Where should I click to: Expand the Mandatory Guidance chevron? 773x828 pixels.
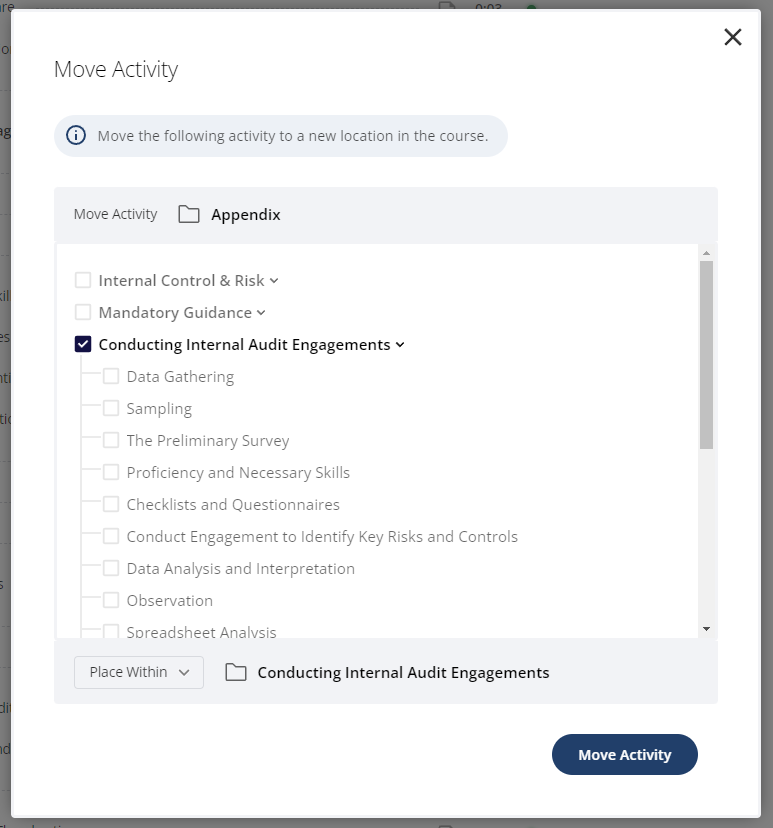click(x=261, y=313)
